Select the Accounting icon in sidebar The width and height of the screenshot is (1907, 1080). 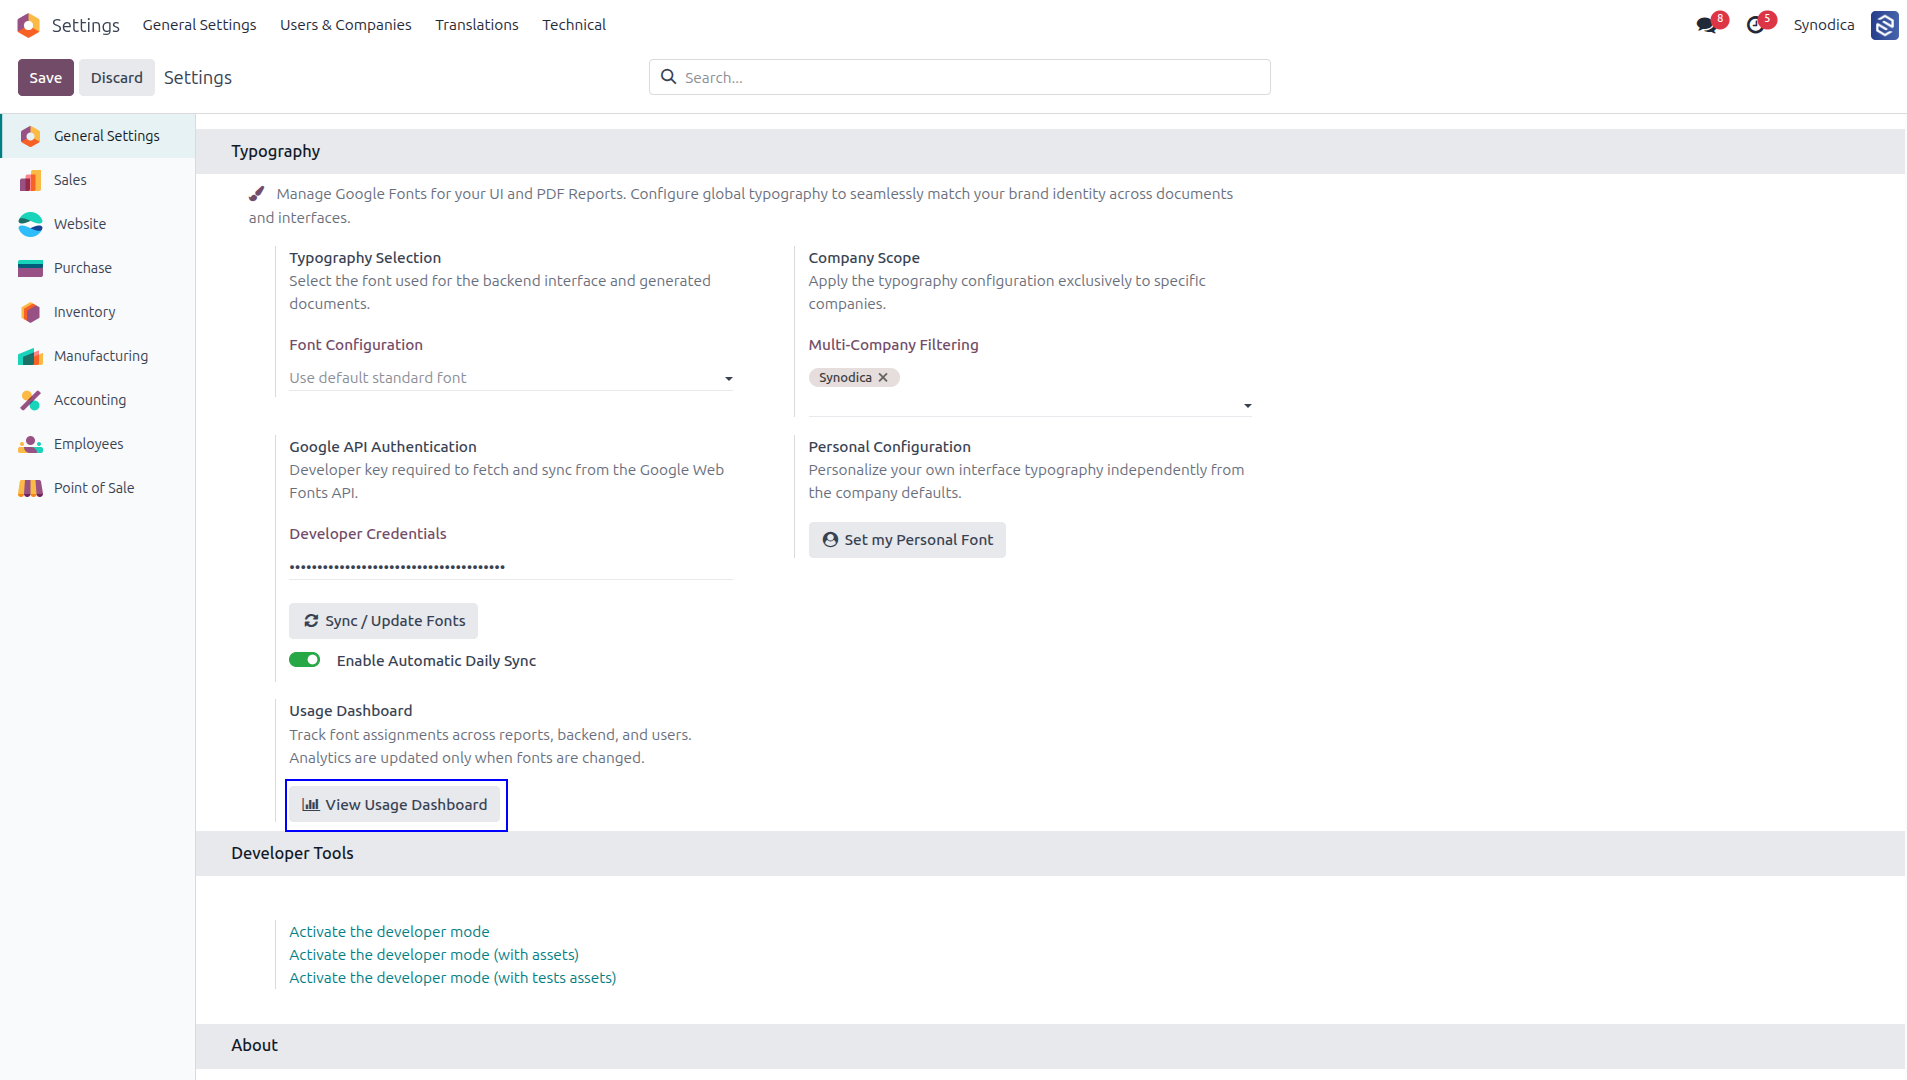coord(31,400)
